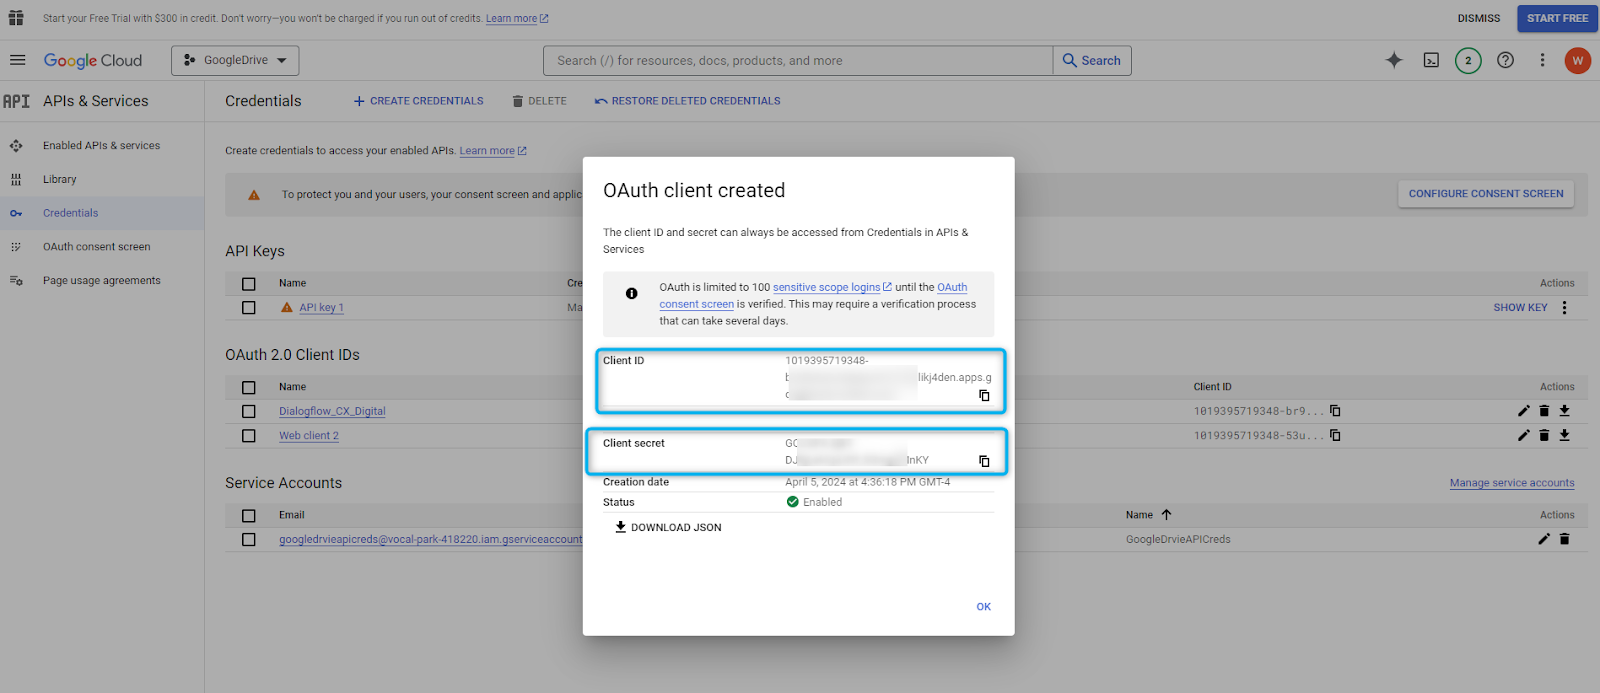Open the top bar three-dot settings menu
The image size is (1600, 693).
1542,60
